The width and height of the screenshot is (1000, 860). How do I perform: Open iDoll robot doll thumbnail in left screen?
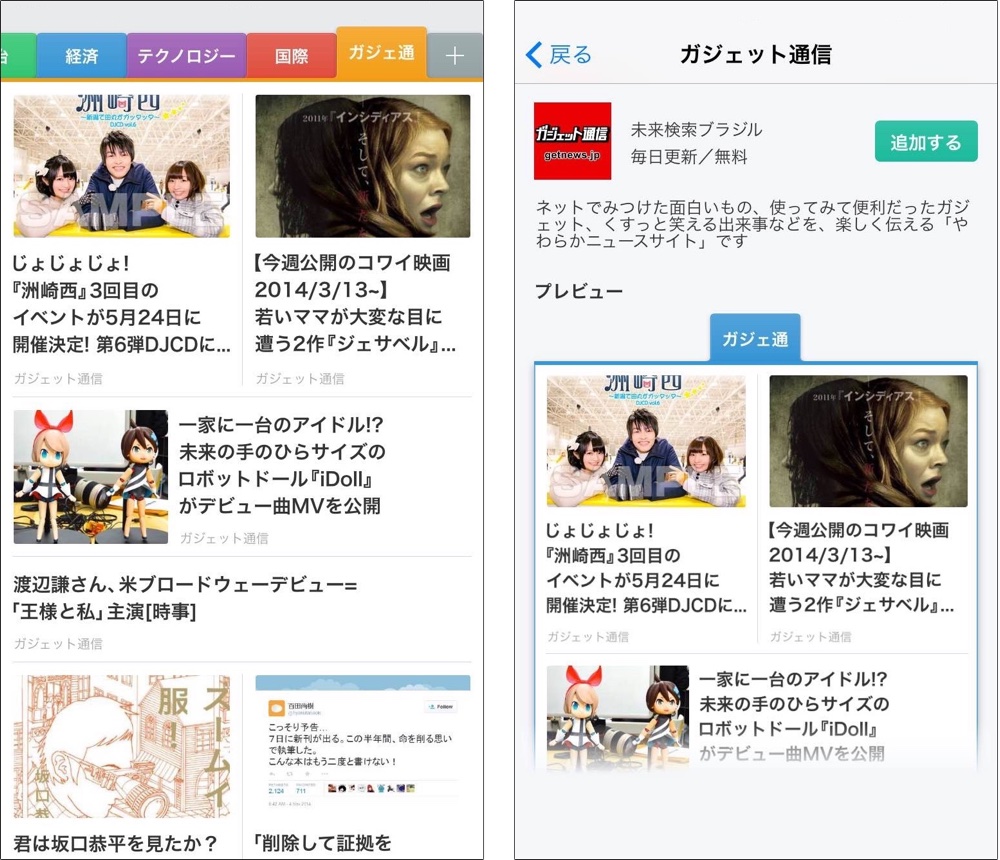pos(91,477)
